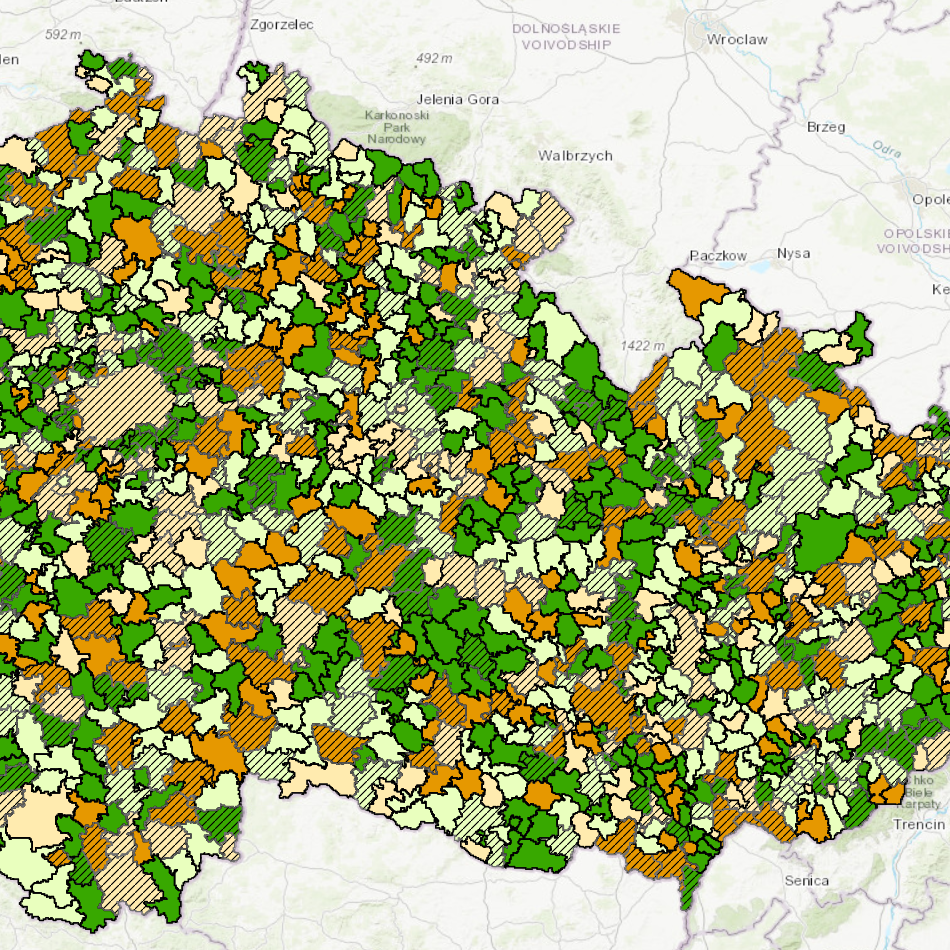The height and width of the screenshot is (950, 950).
Task: Click the Dolnoslaskie Voivodship region label
Action: [566, 36]
